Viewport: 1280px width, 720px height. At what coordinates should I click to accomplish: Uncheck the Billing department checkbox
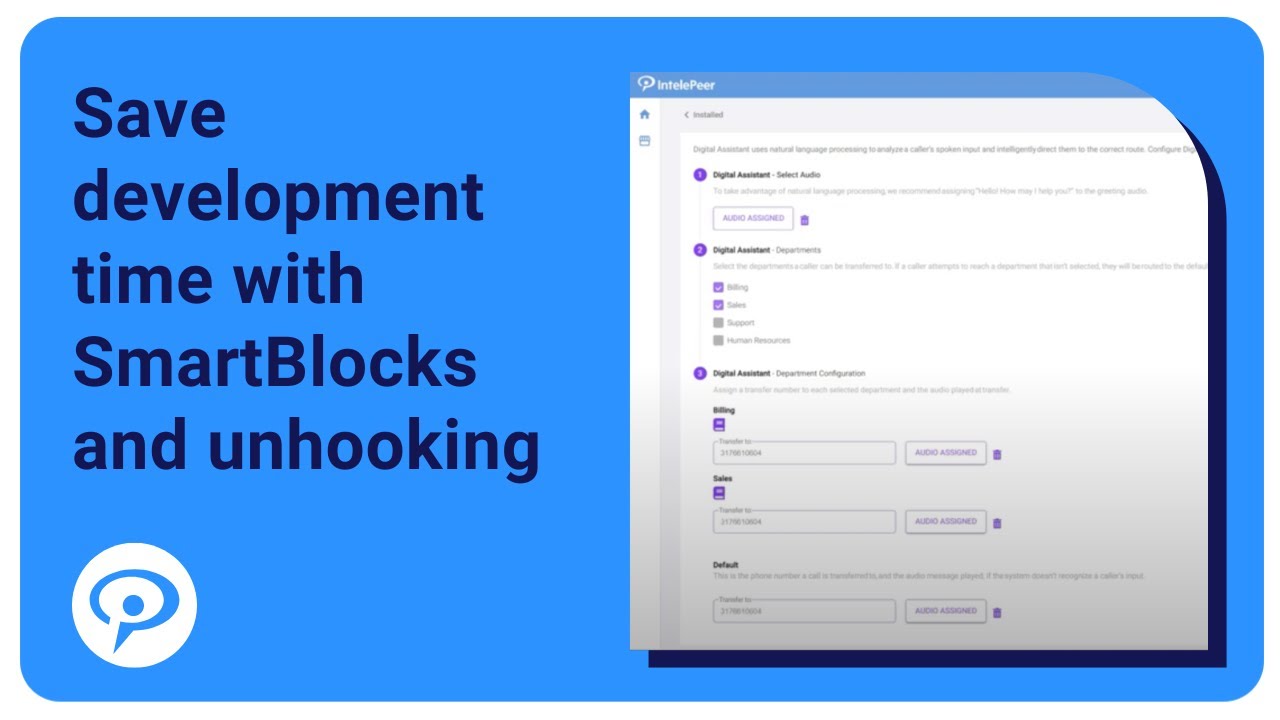pos(718,287)
